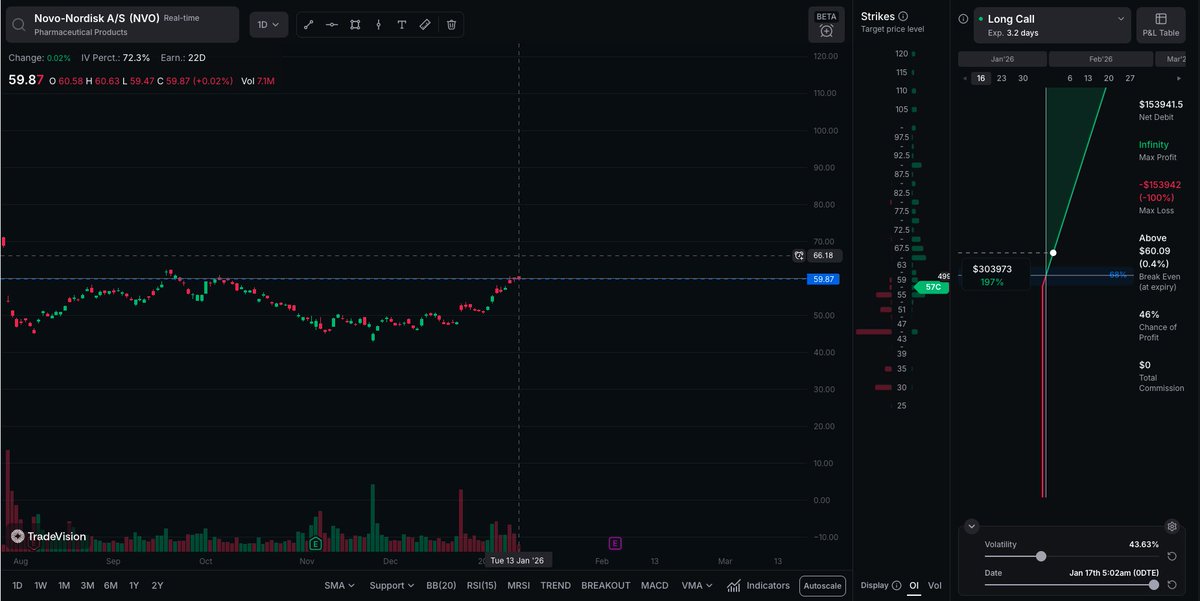Viewport: 1200px width, 601px height.
Task: Open the P&L Table
Action: [1161, 25]
